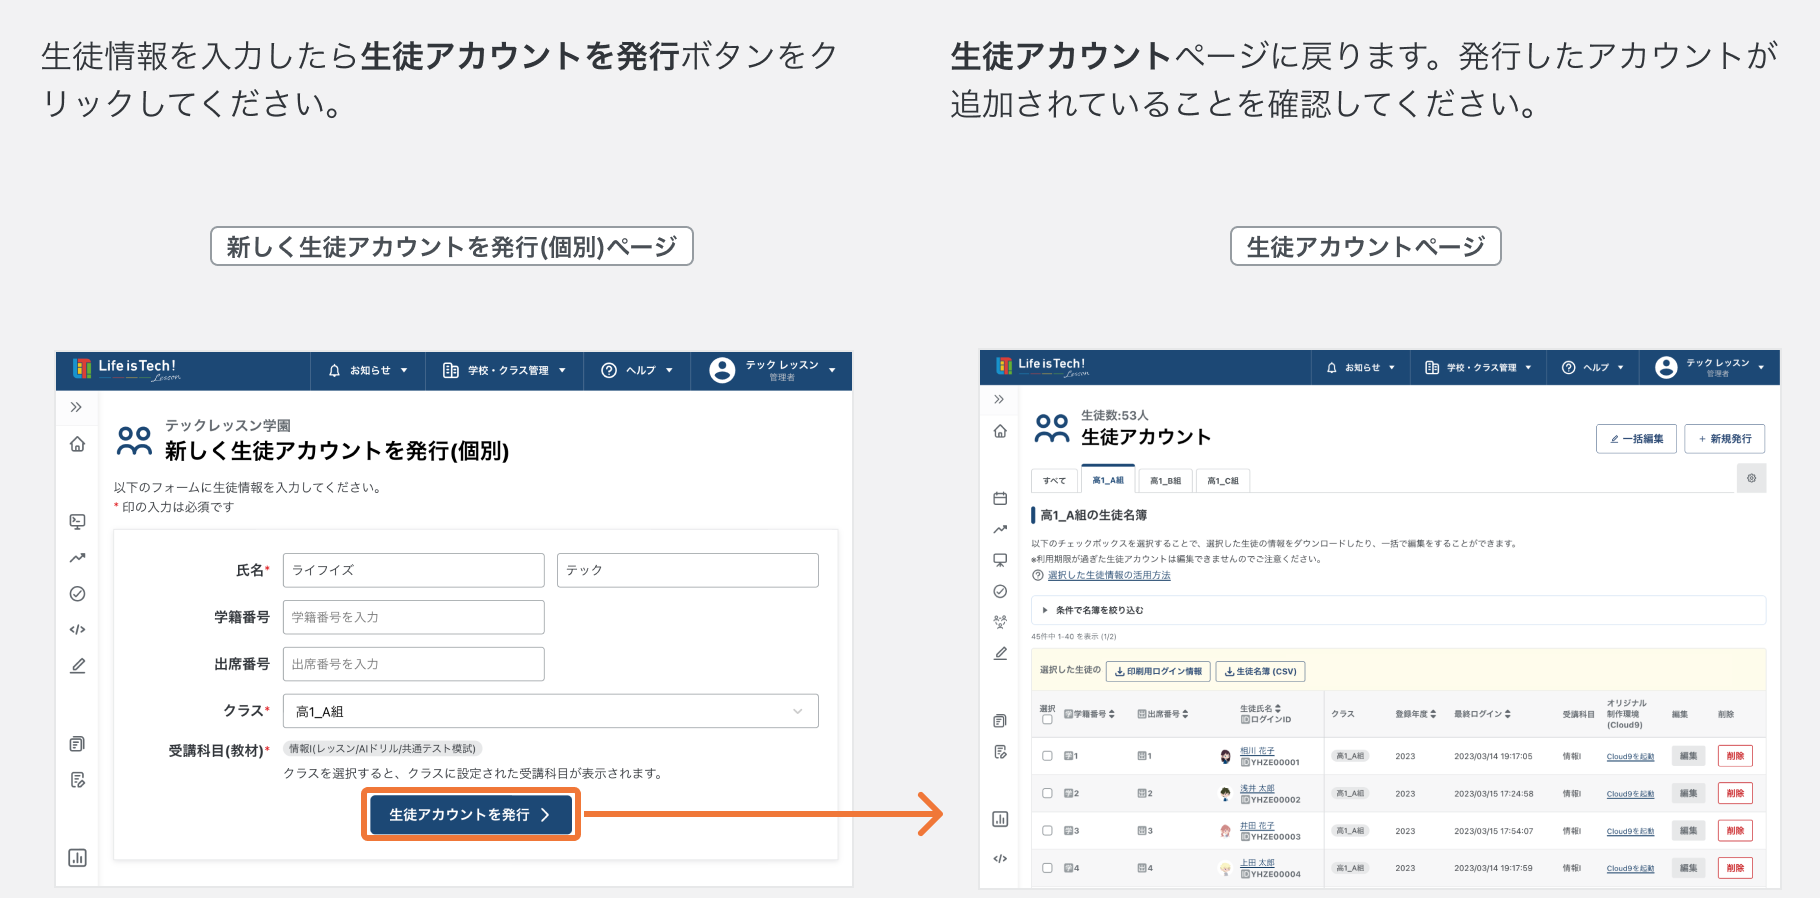Switch to the 高1_A組 tab
The height and width of the screenshot is (898, 1820).
click(1108, 479)
